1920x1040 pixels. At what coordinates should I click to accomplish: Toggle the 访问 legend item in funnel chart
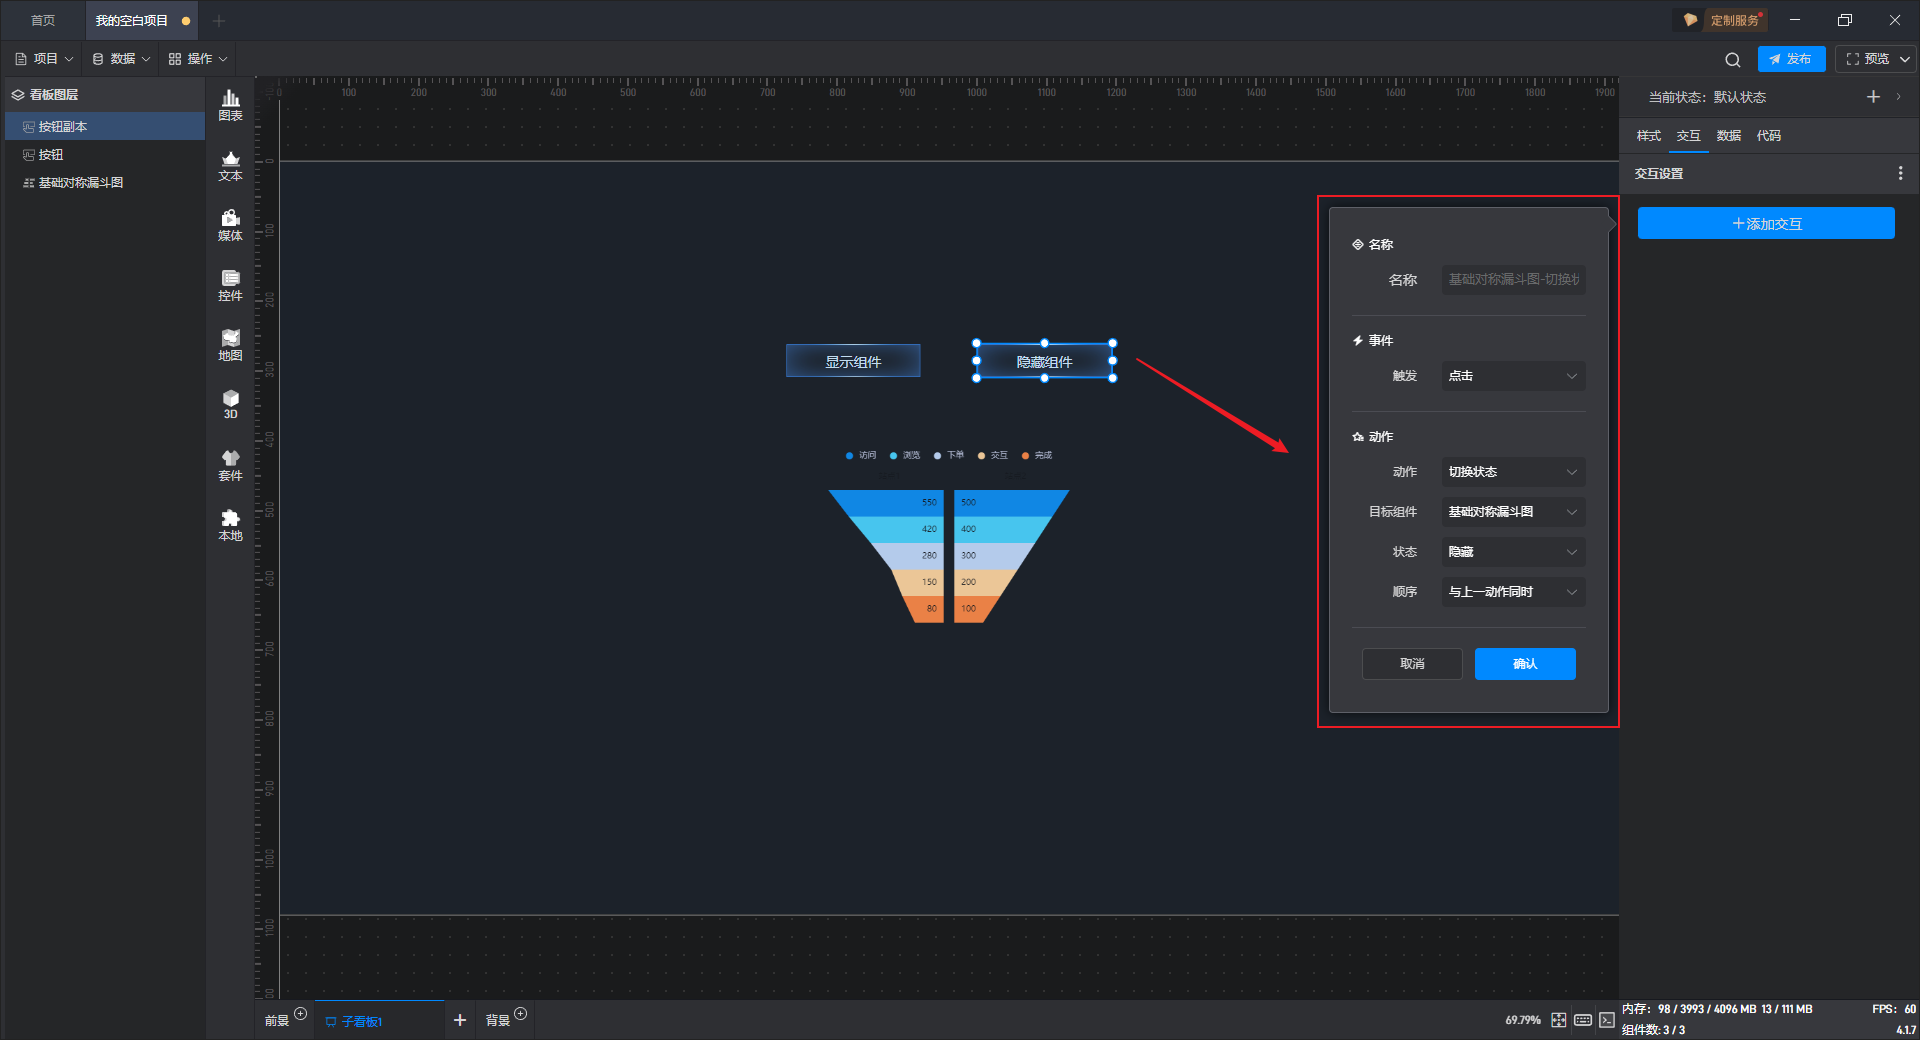[861, 456]
